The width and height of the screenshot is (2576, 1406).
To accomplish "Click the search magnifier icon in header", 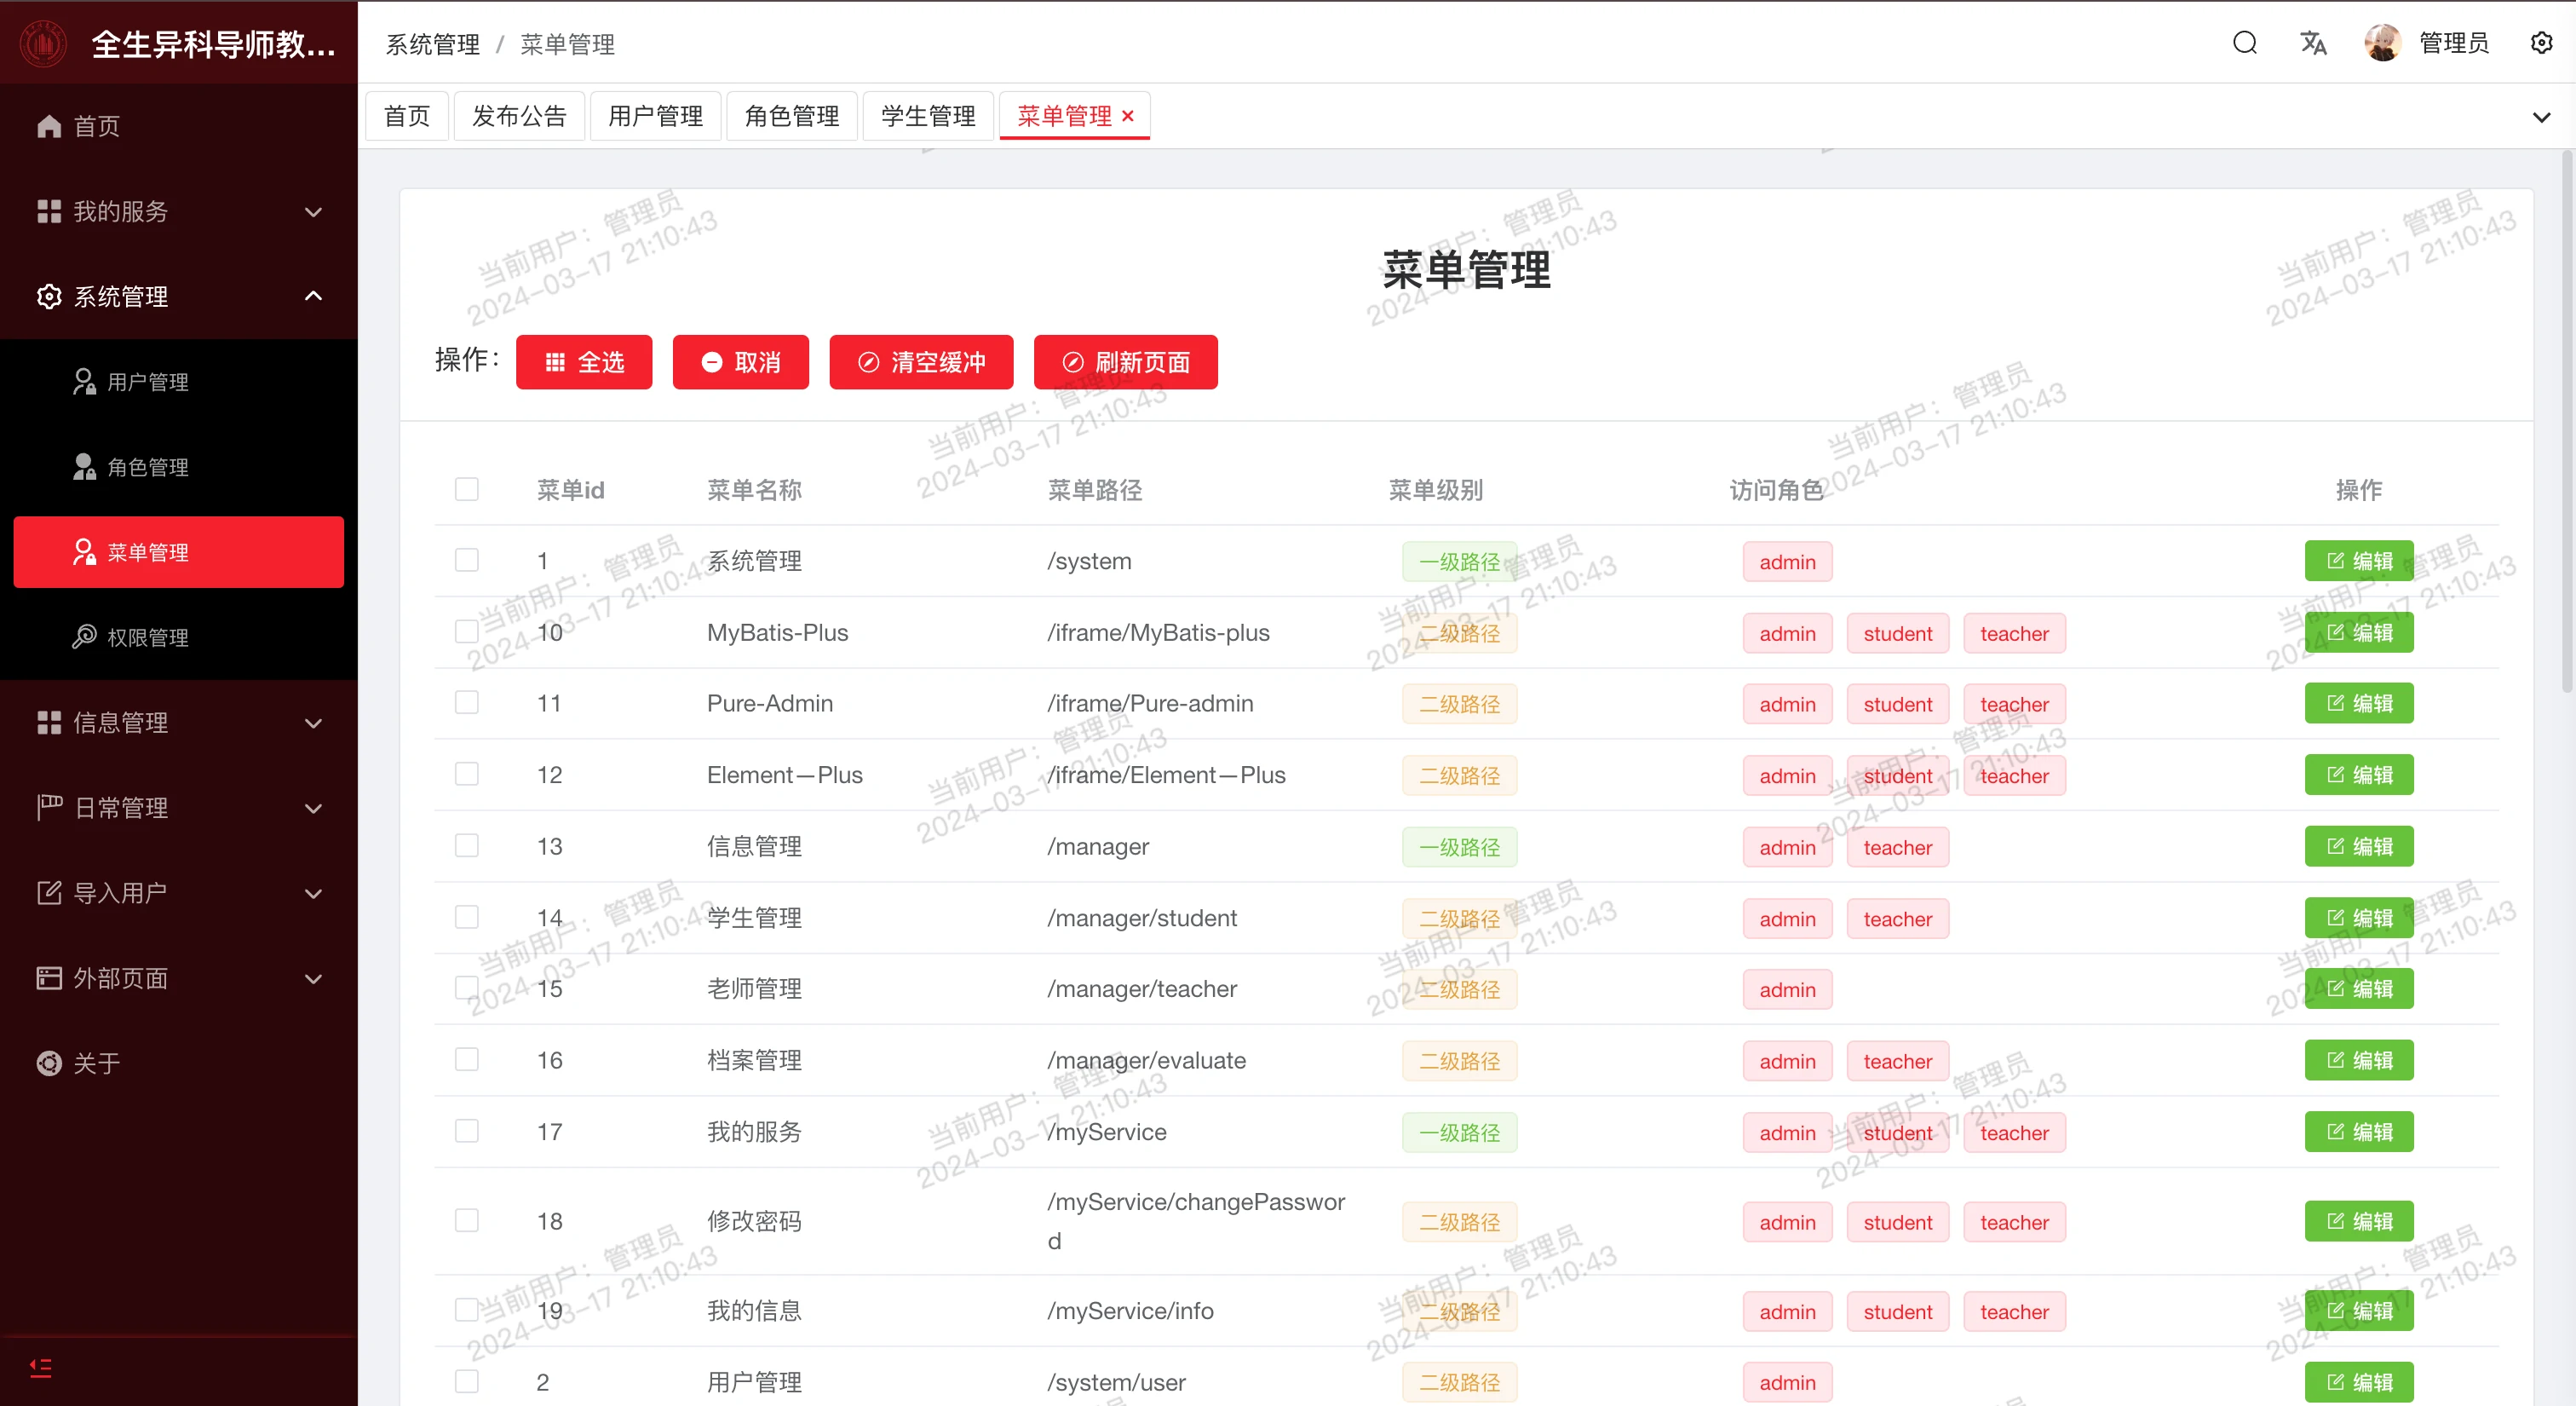I will click(2244, 43).
